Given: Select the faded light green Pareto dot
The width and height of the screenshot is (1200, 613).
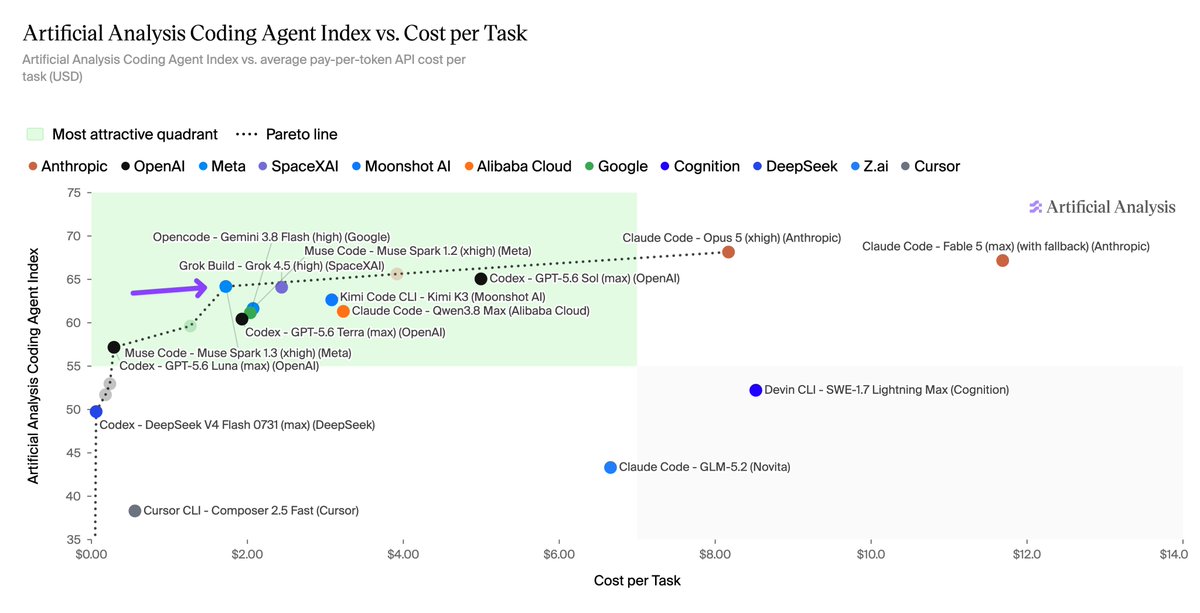Looking at the screenshot, I should click(x=190, y=325).
